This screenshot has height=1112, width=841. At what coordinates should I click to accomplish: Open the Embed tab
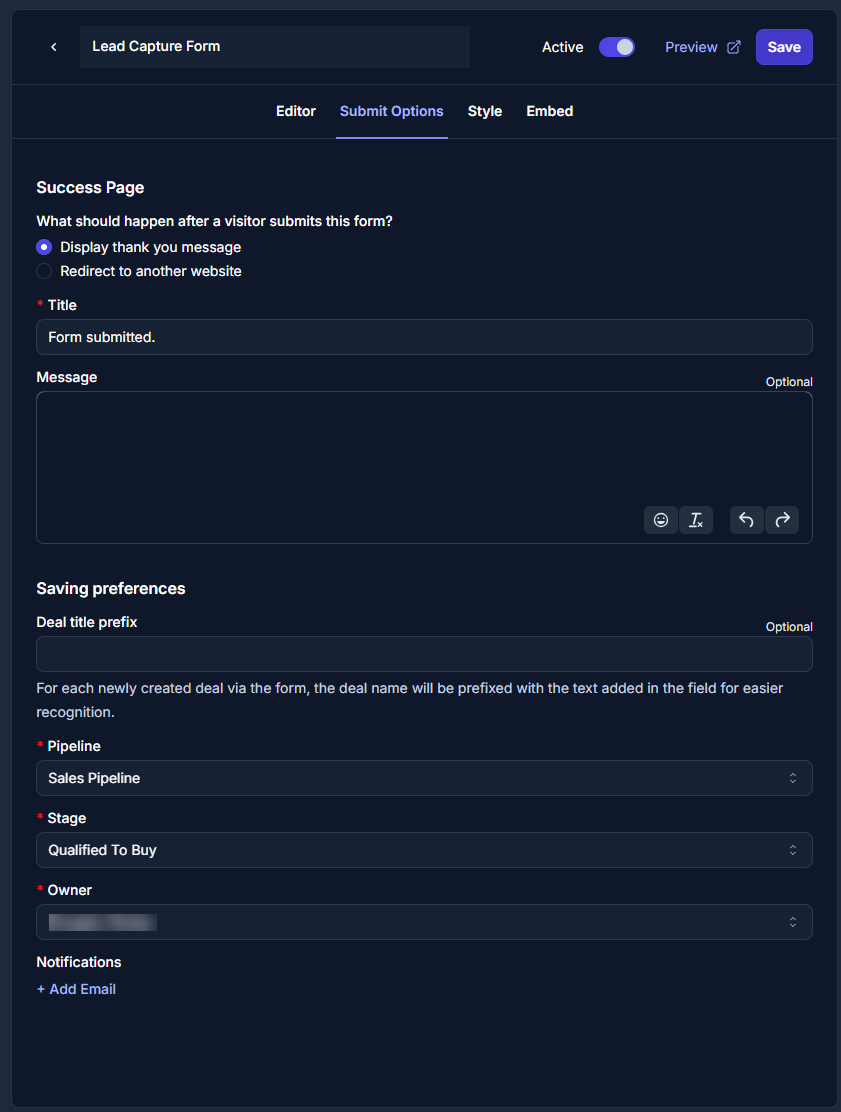click(x=549, y=111)
